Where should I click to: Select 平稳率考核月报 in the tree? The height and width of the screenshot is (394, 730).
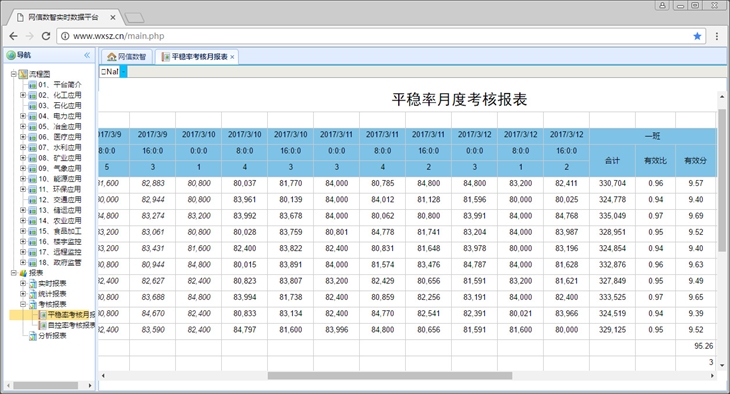coord(71,315)
